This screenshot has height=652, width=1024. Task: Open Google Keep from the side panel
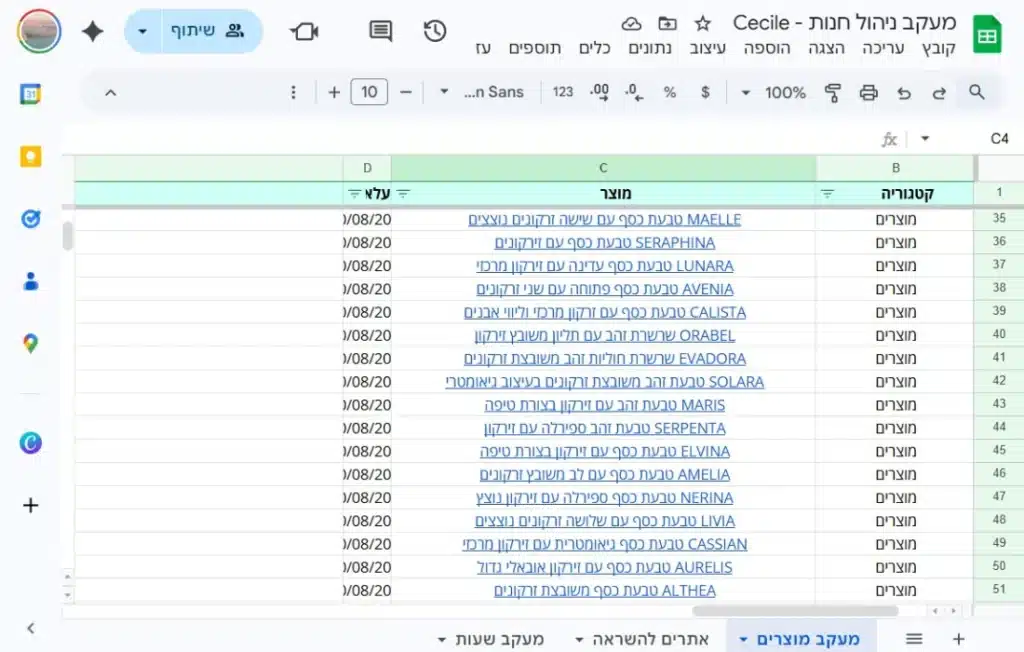(31, 156)
